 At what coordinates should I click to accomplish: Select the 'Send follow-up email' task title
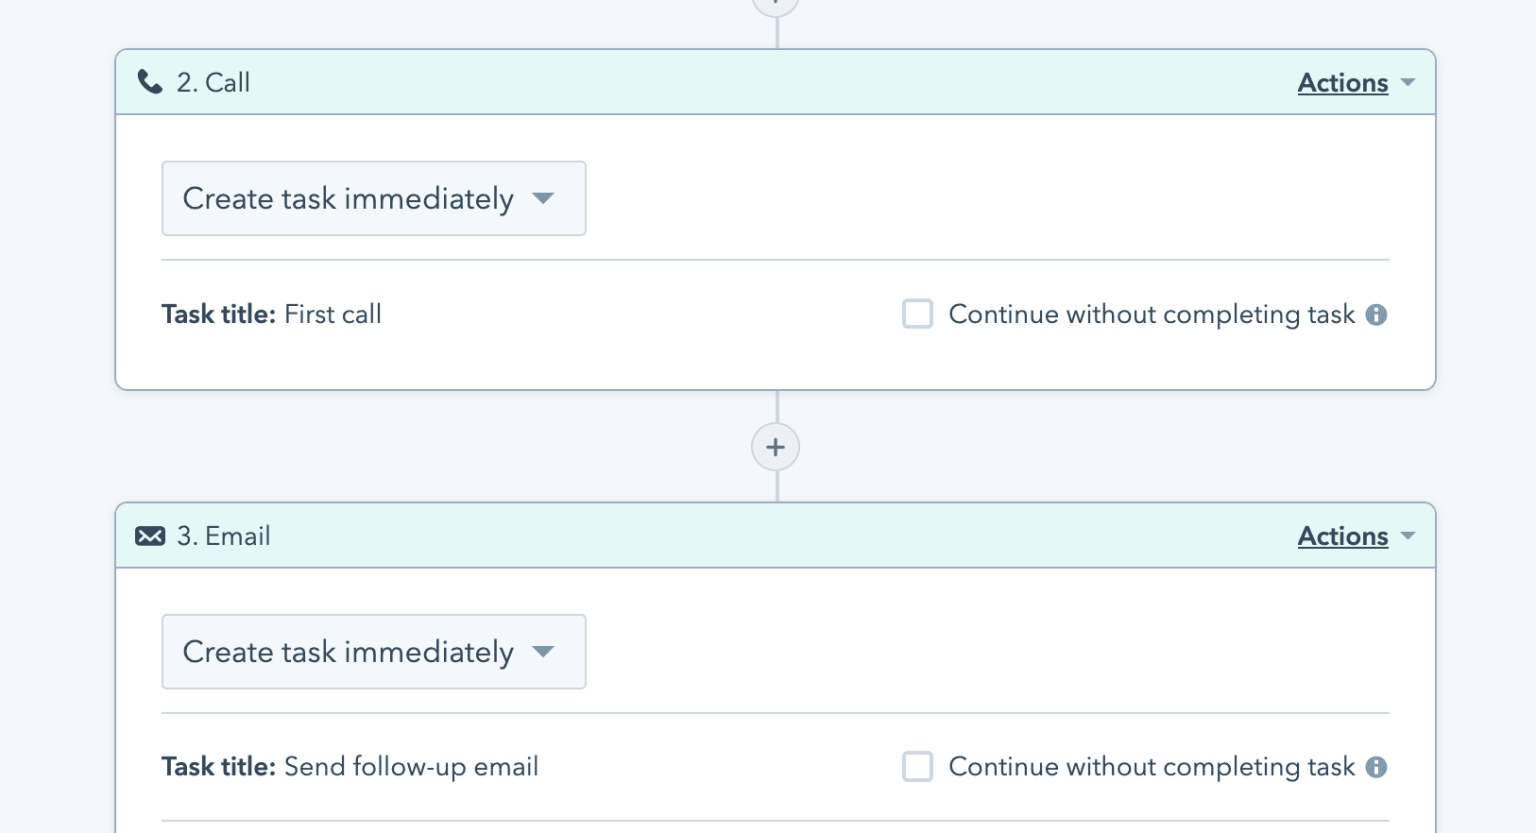pos(411,767)
